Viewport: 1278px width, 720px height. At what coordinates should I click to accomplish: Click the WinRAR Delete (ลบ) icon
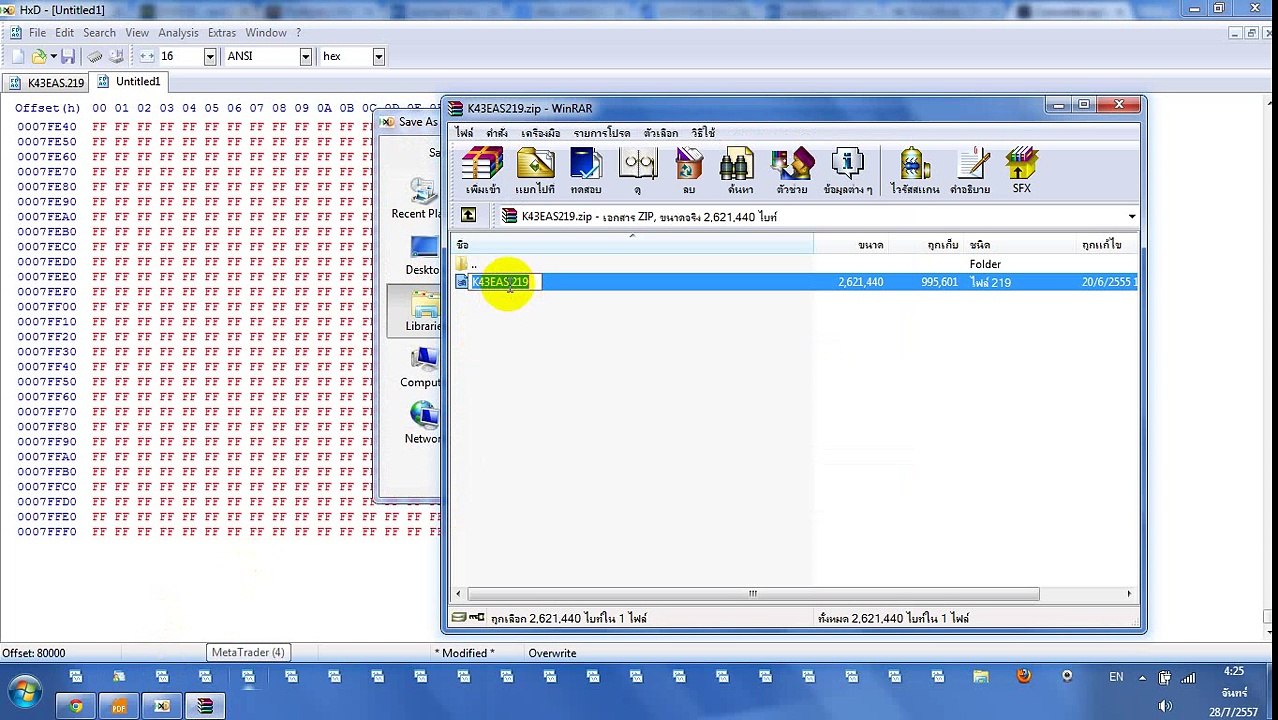point(689,171)
